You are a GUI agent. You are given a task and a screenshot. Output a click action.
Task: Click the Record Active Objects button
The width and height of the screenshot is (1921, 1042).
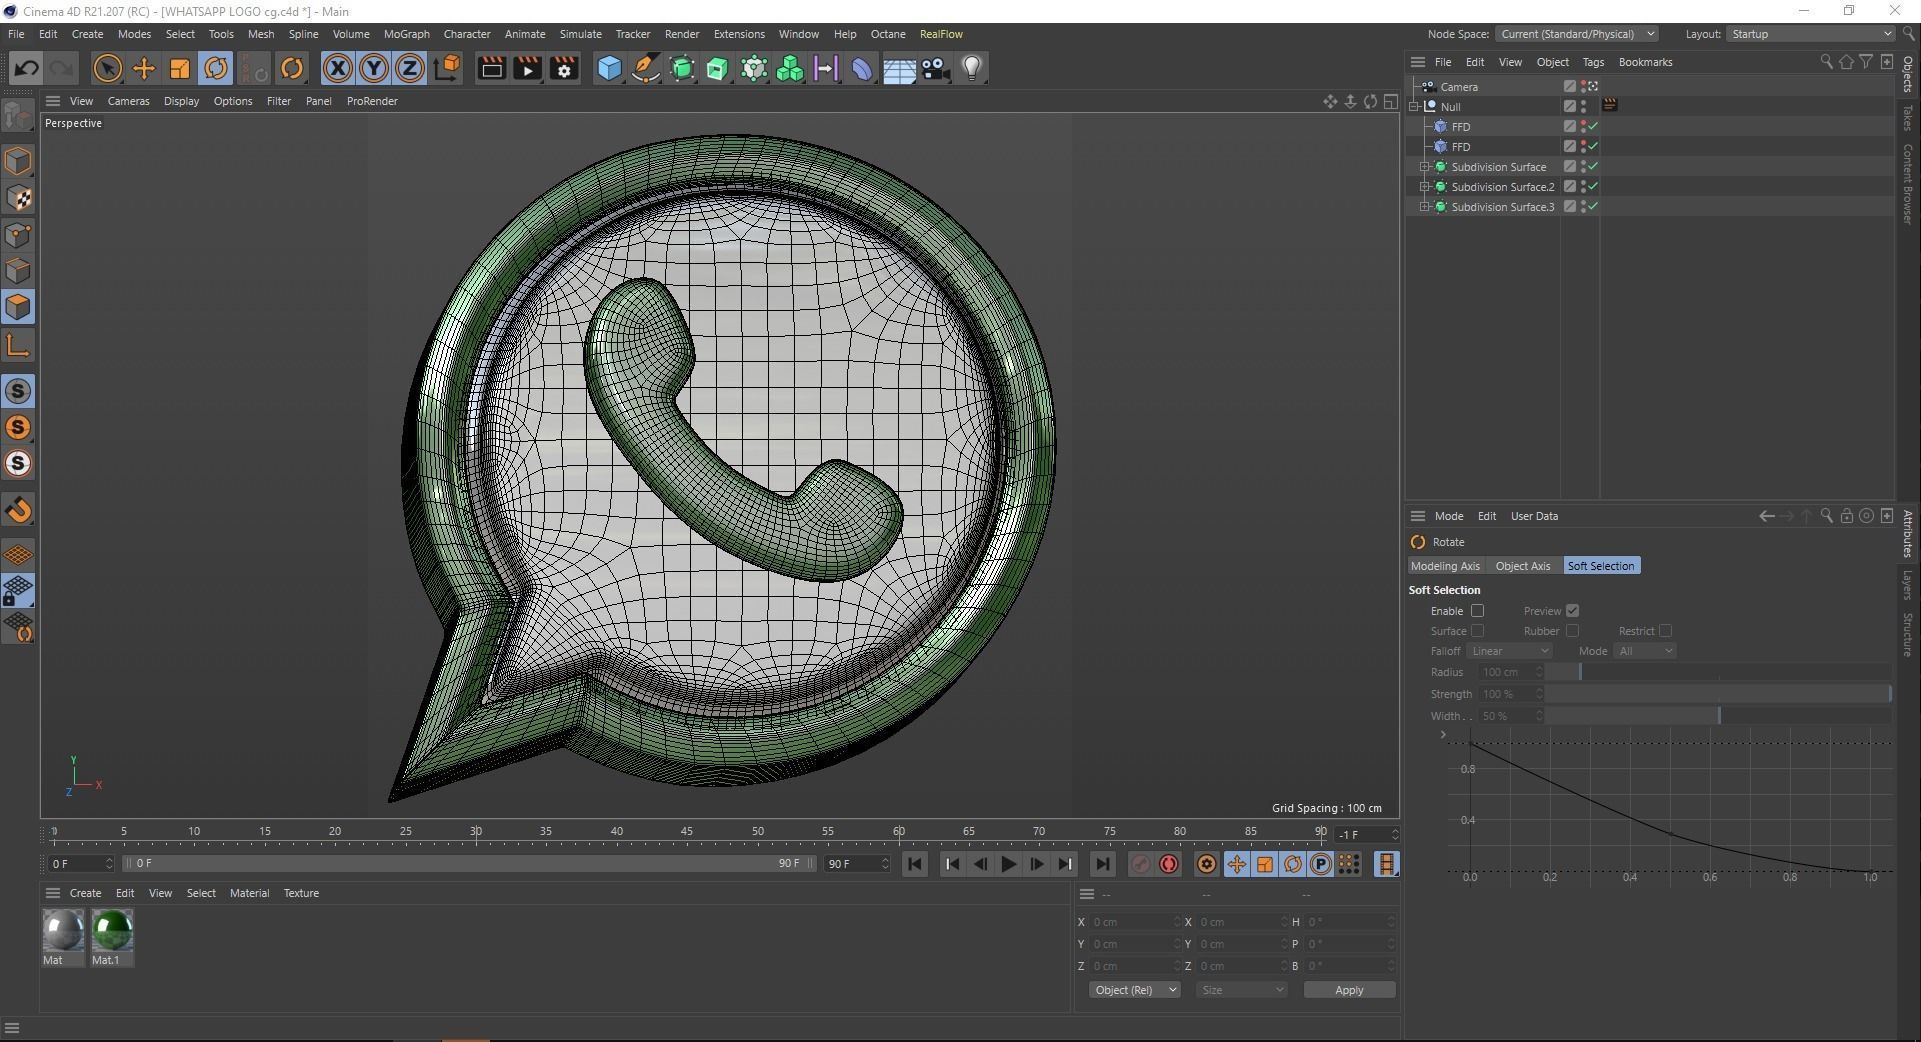click(x=1140, y=864)
